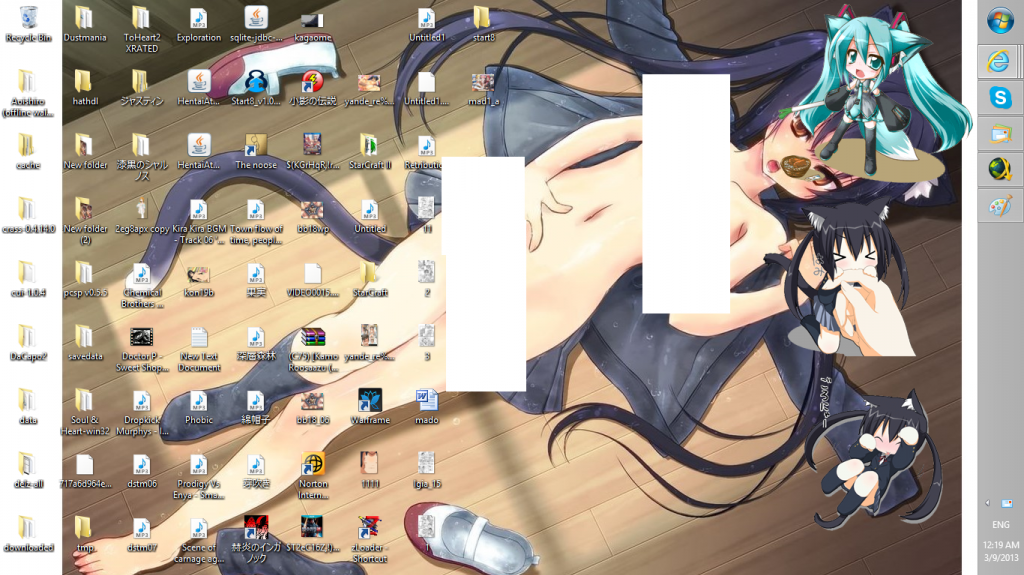Open the Windows Start orb
Image resolution: width=1024 pixels, height=575 pixels.
[1000, 21]
